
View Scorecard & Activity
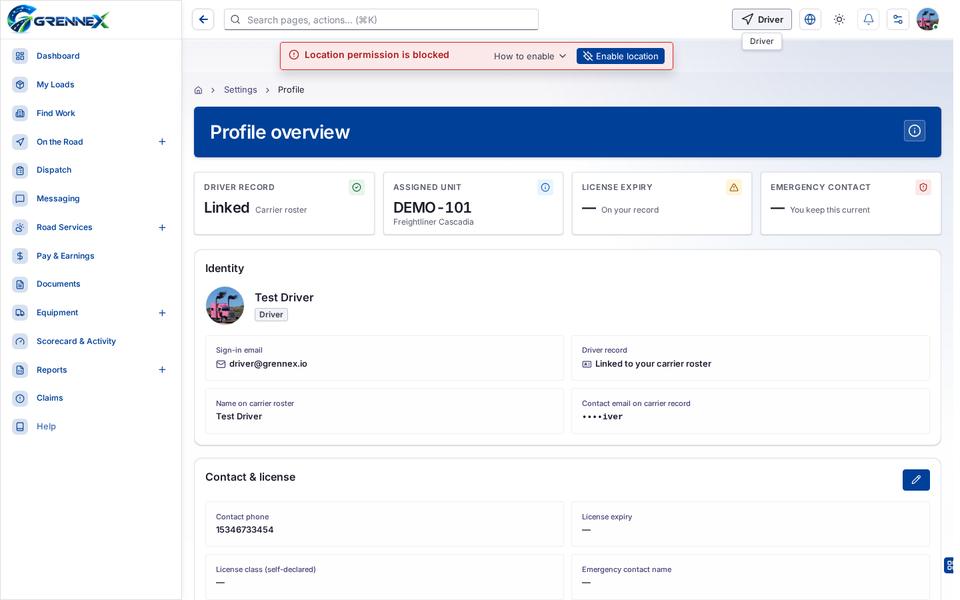[x=76, y=341]
